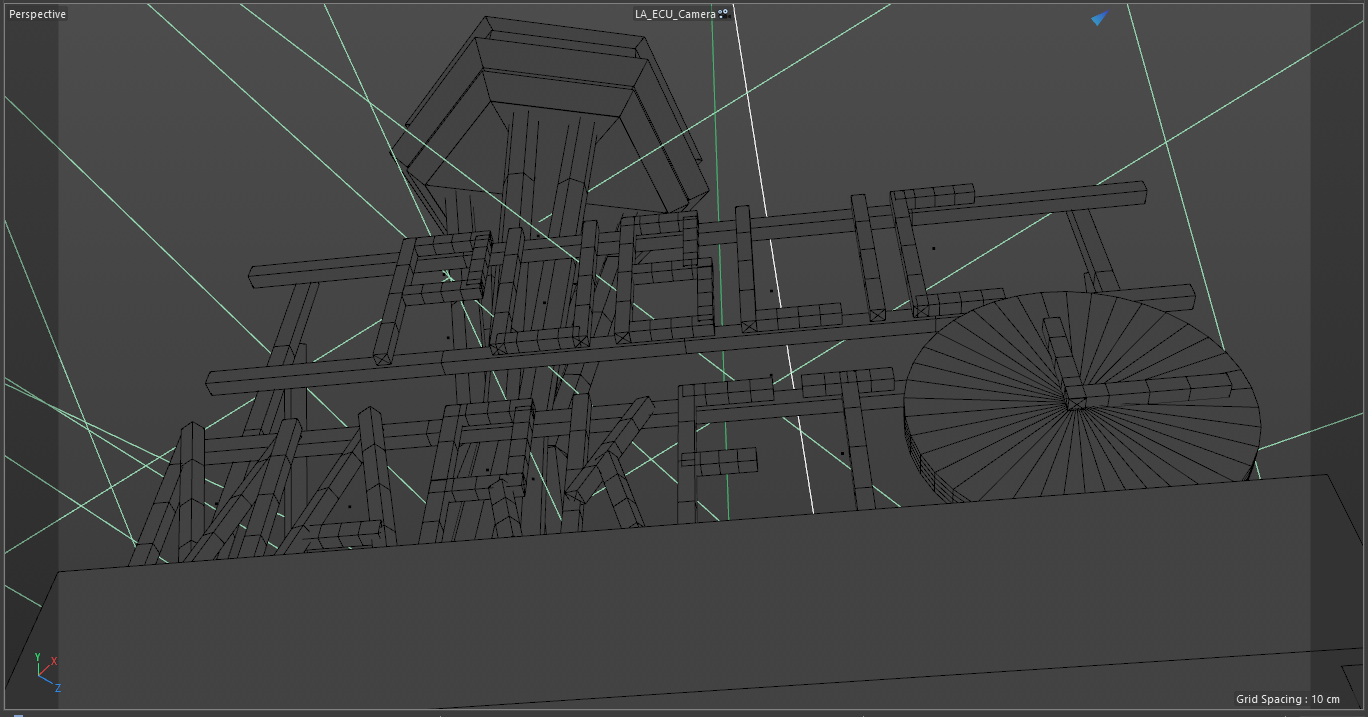1368x717 pixels.
Task: Click the Grid Spacing 10 cm status text
Action: (1290, 700)
